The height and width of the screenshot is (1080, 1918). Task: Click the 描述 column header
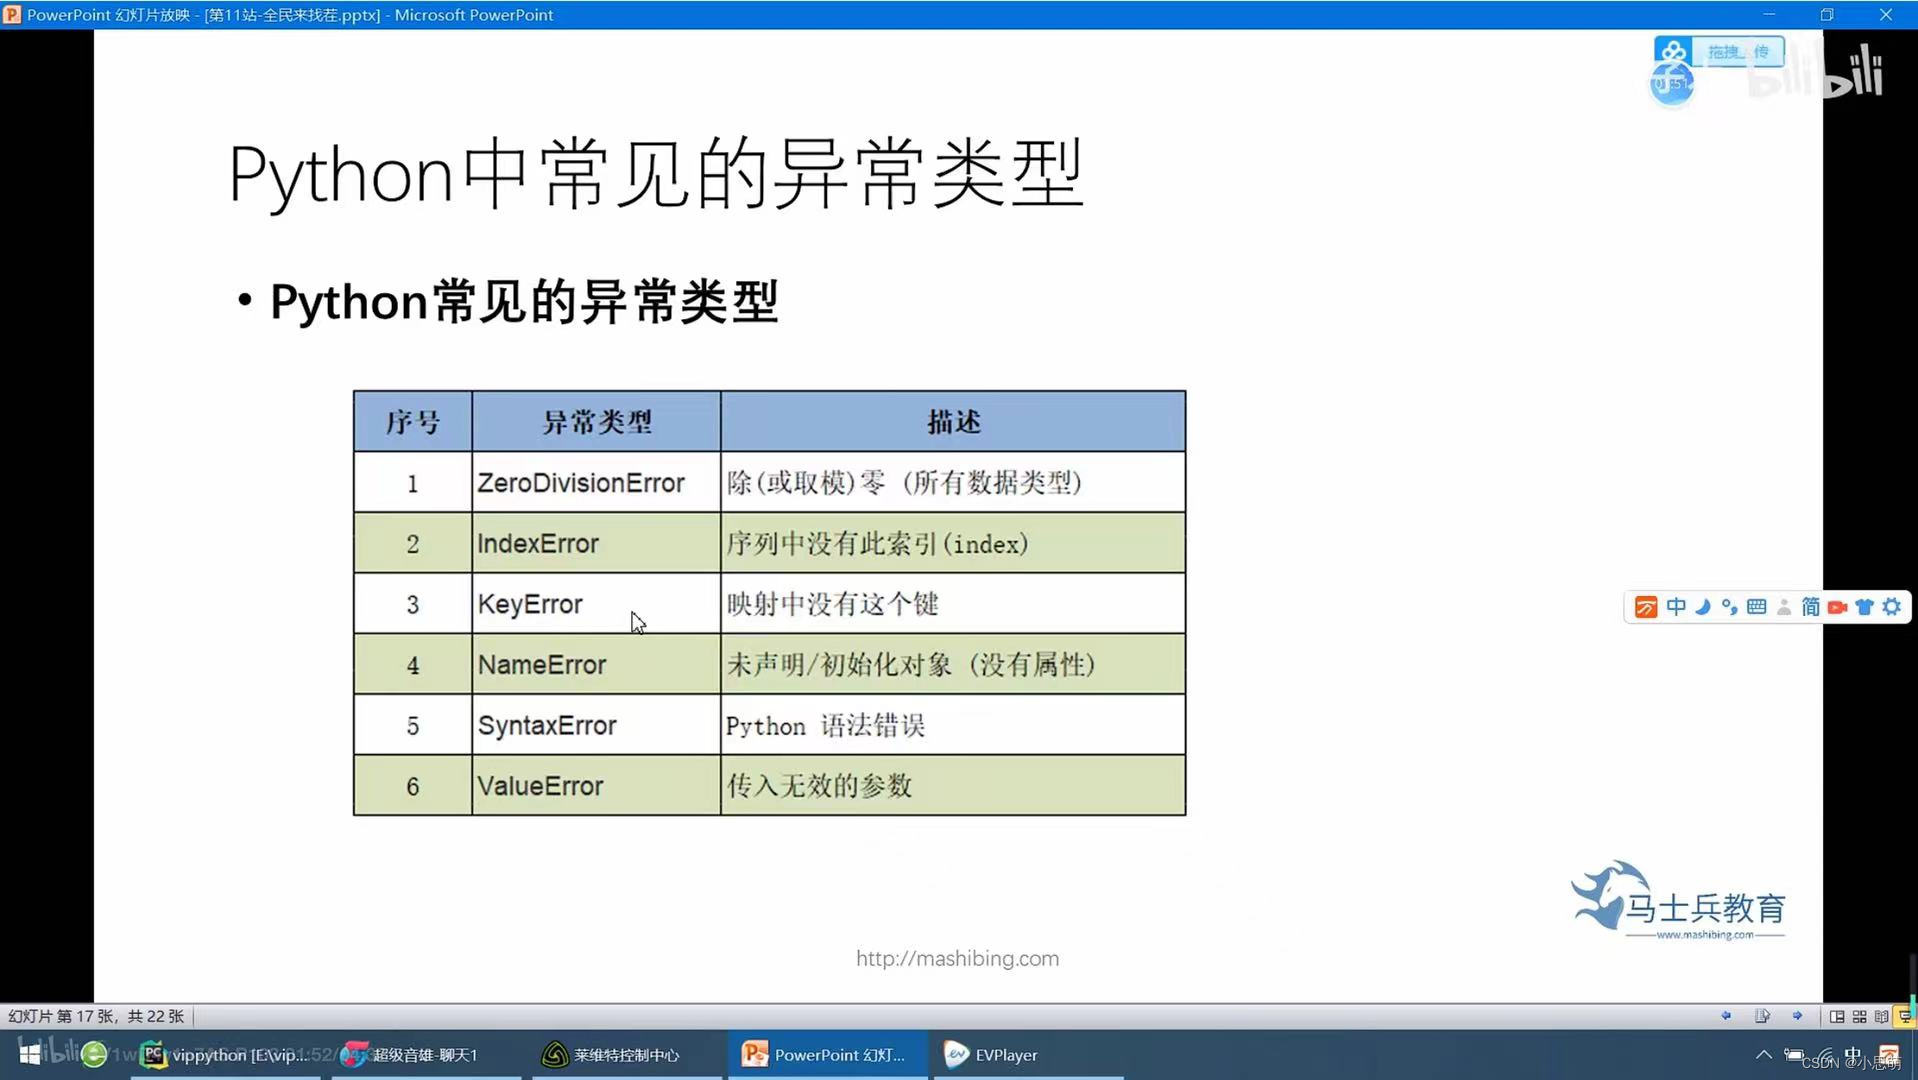coord(953,422)
